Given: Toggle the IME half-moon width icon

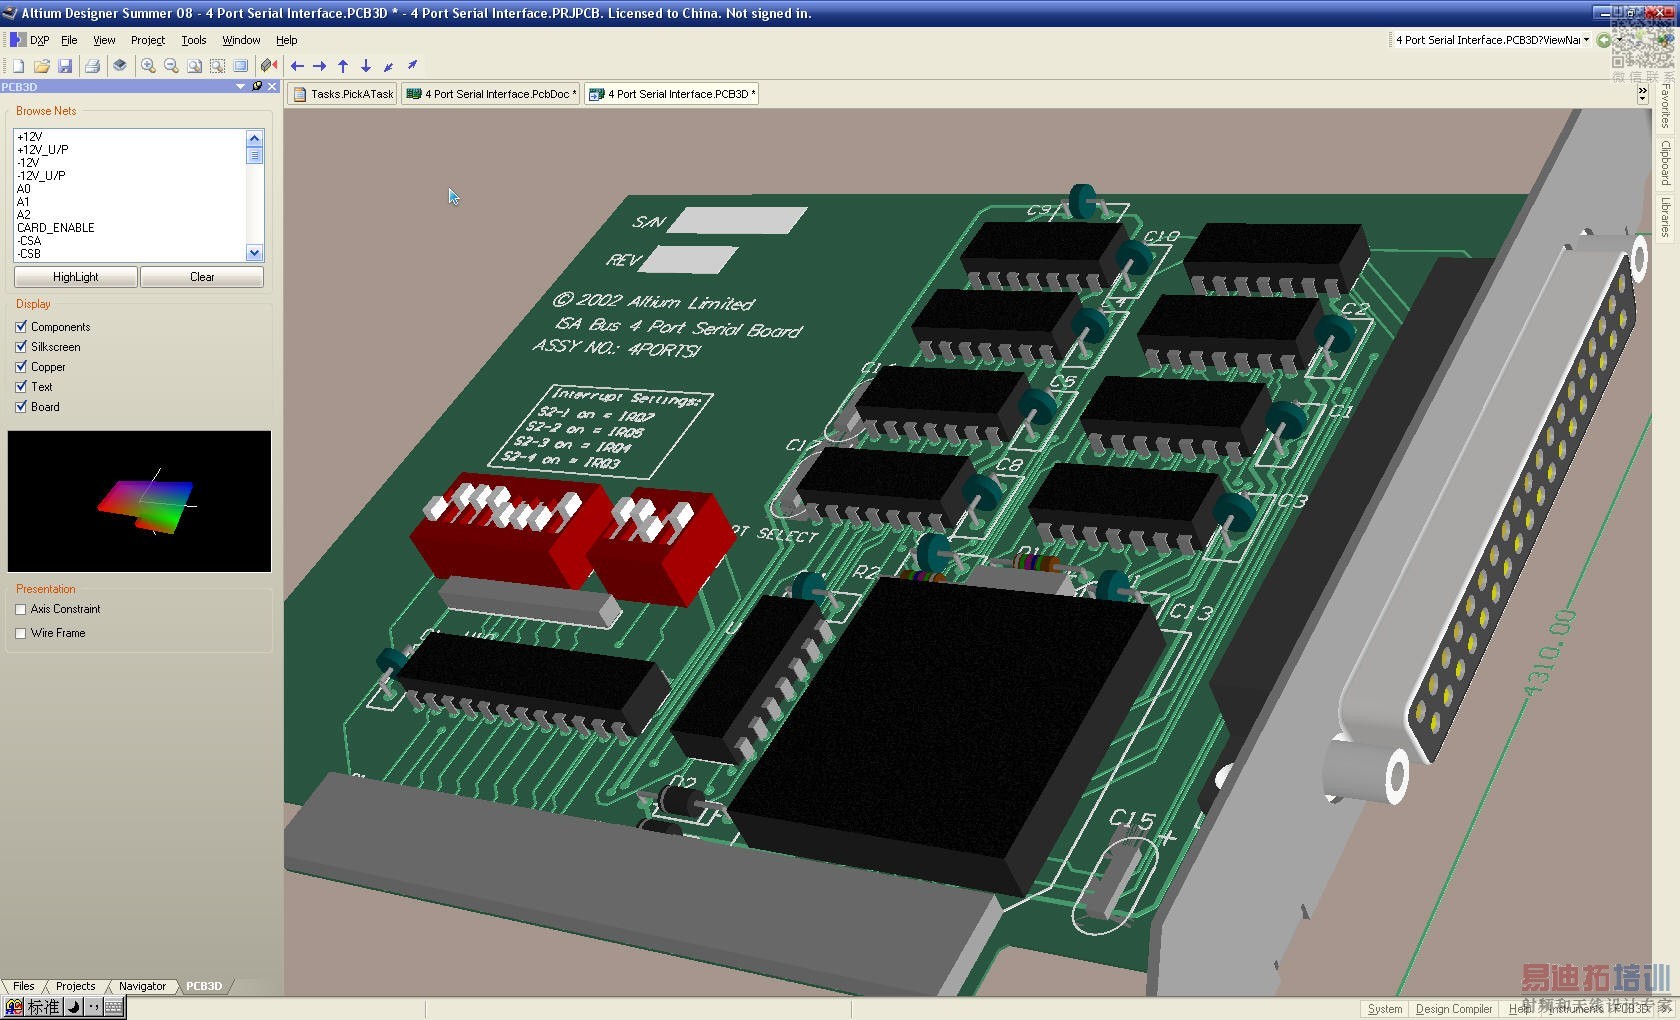Looking at the screenshot, I should (x=74, y=1007).
